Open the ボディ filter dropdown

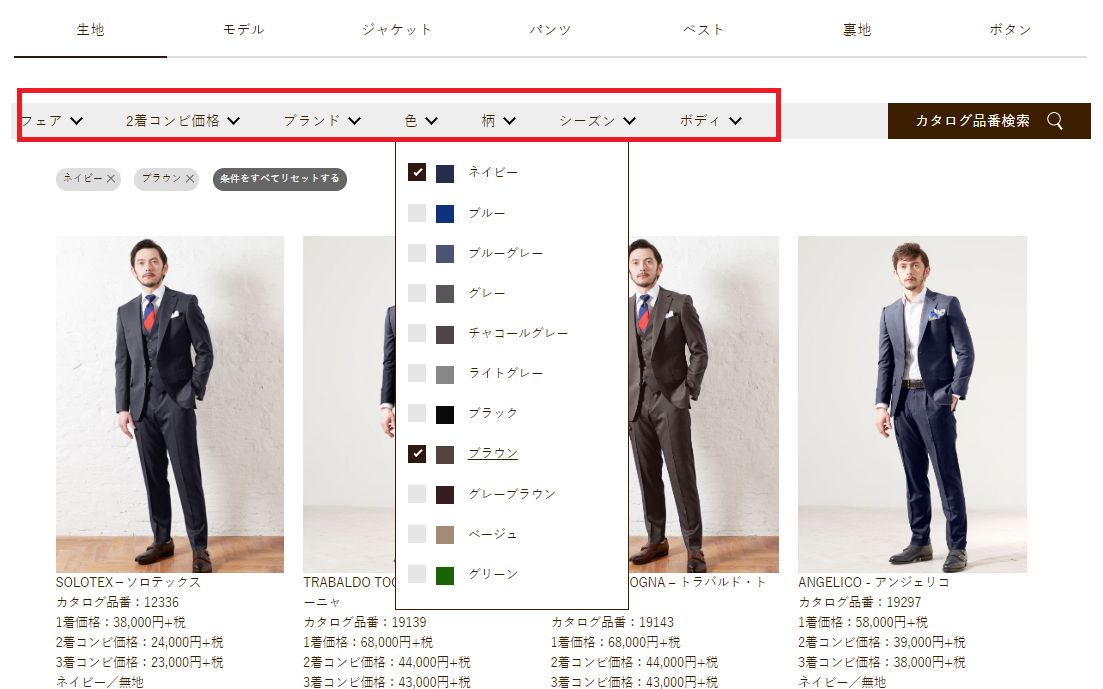(710, 121)
